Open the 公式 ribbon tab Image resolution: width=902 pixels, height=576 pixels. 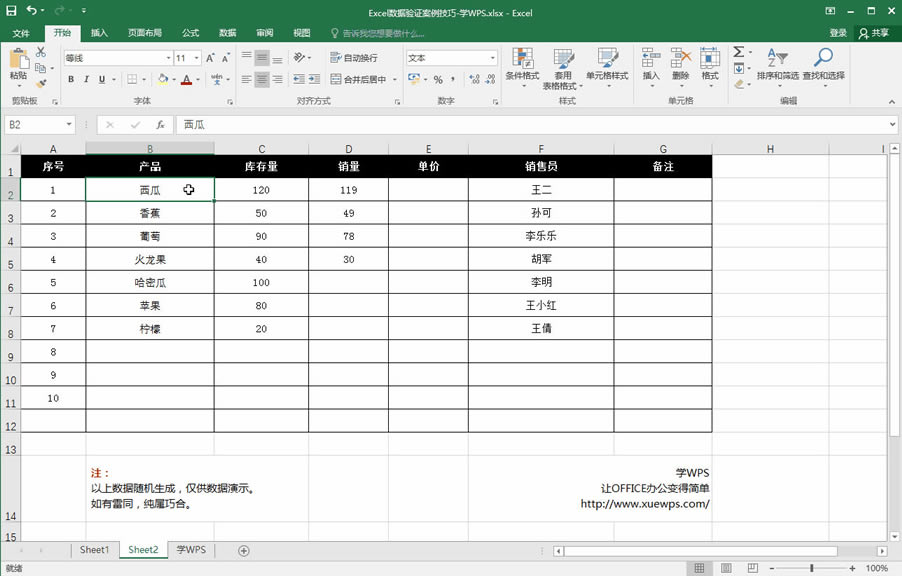pyautogui.click(x=190, y=32)
